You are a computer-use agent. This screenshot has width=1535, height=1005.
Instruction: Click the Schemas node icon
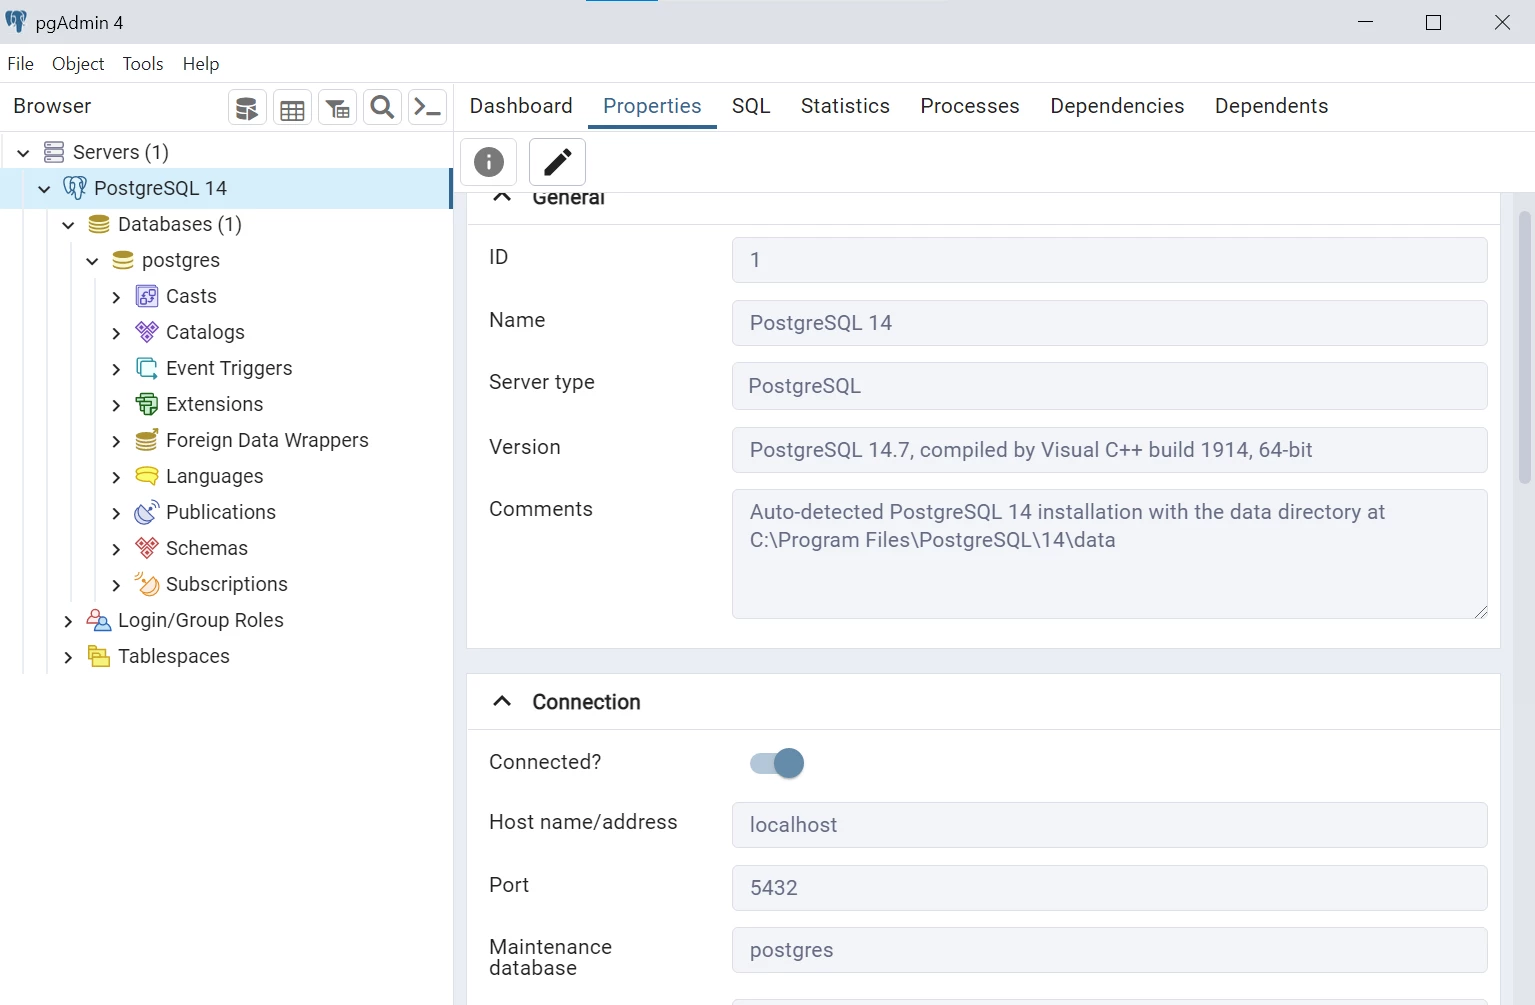pos(147,548)
